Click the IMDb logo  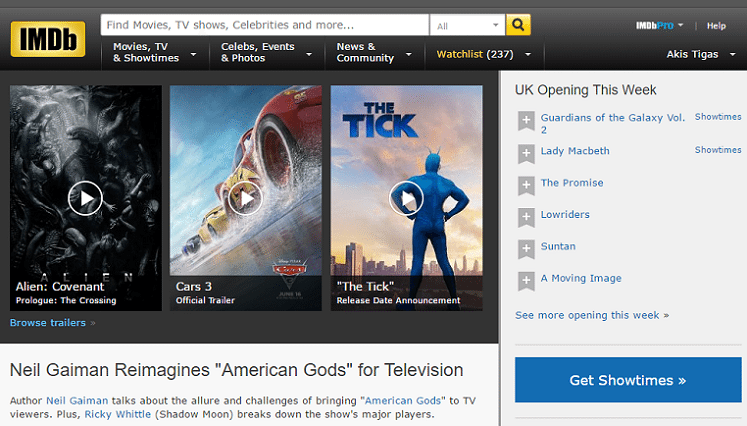point(48,39)
